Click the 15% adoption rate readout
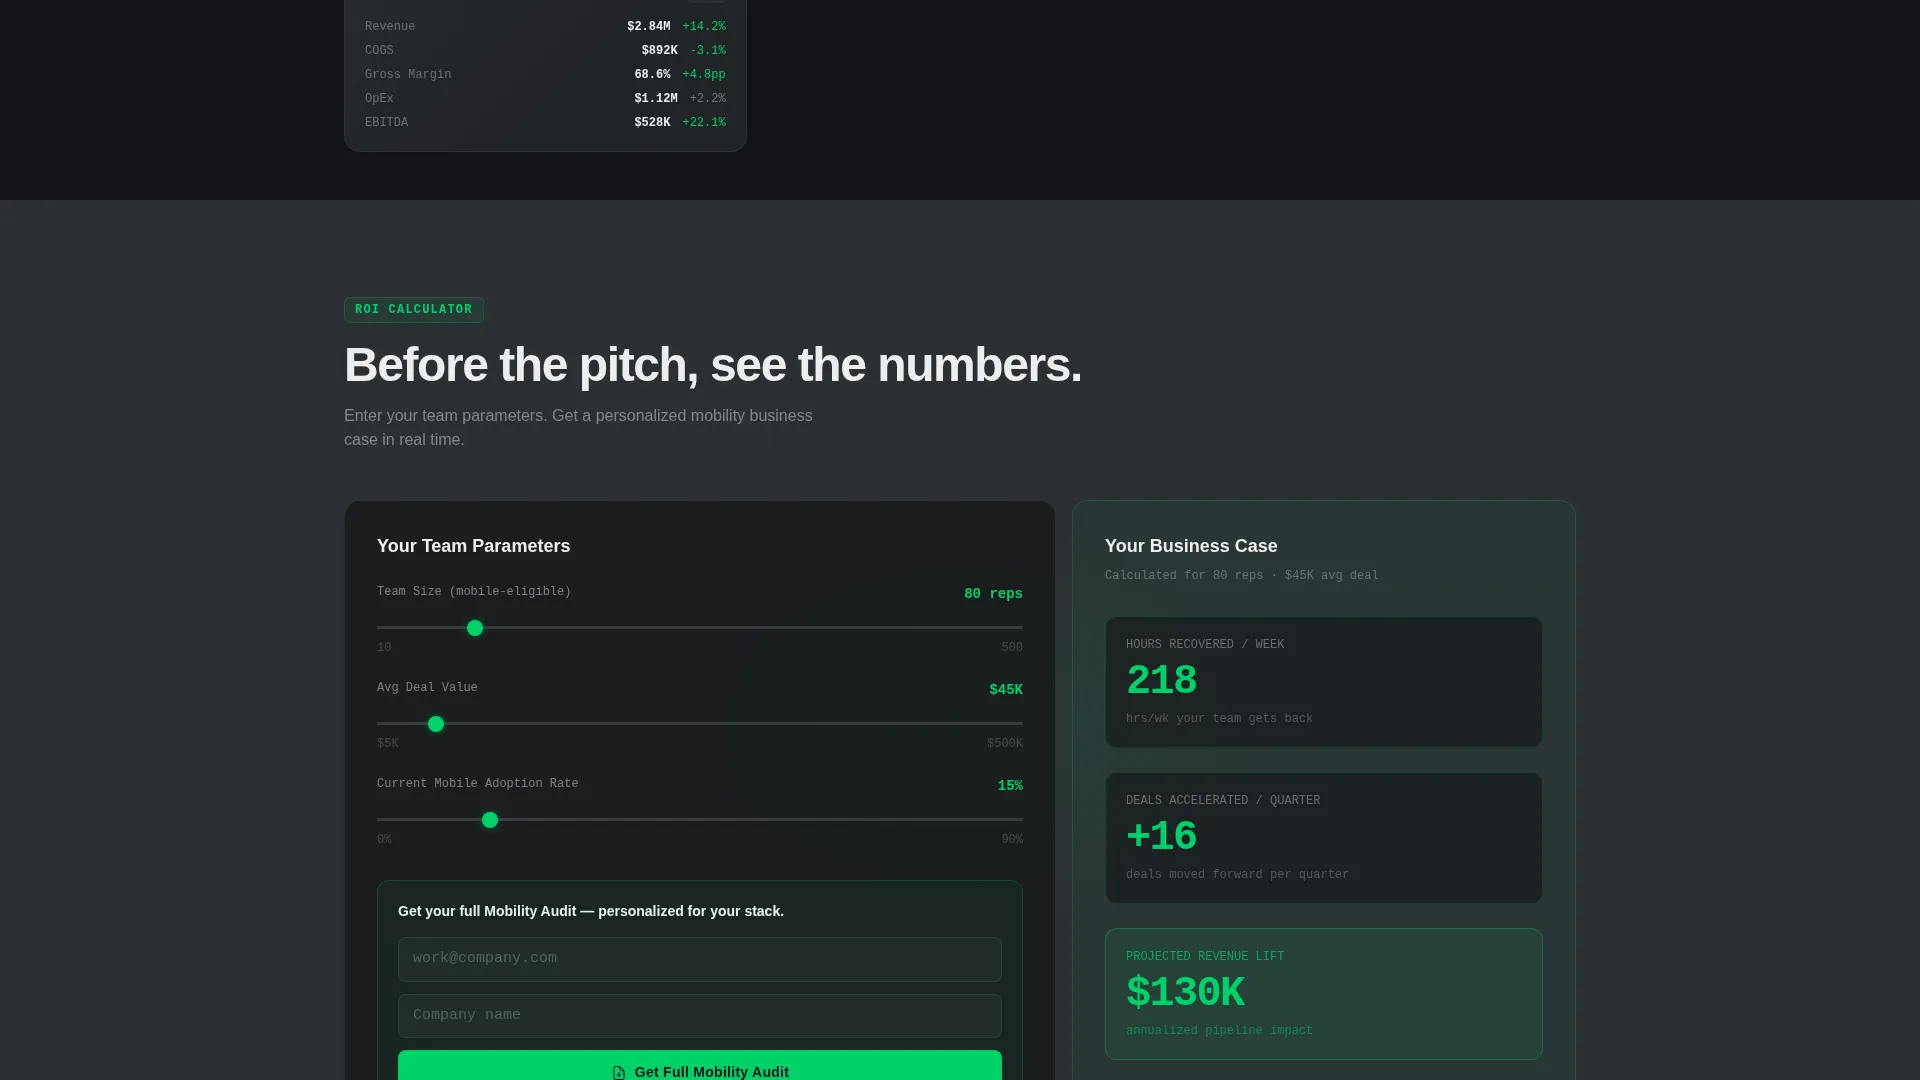The width and height of the screenshot is (1920, 1080). point(1010,786)
